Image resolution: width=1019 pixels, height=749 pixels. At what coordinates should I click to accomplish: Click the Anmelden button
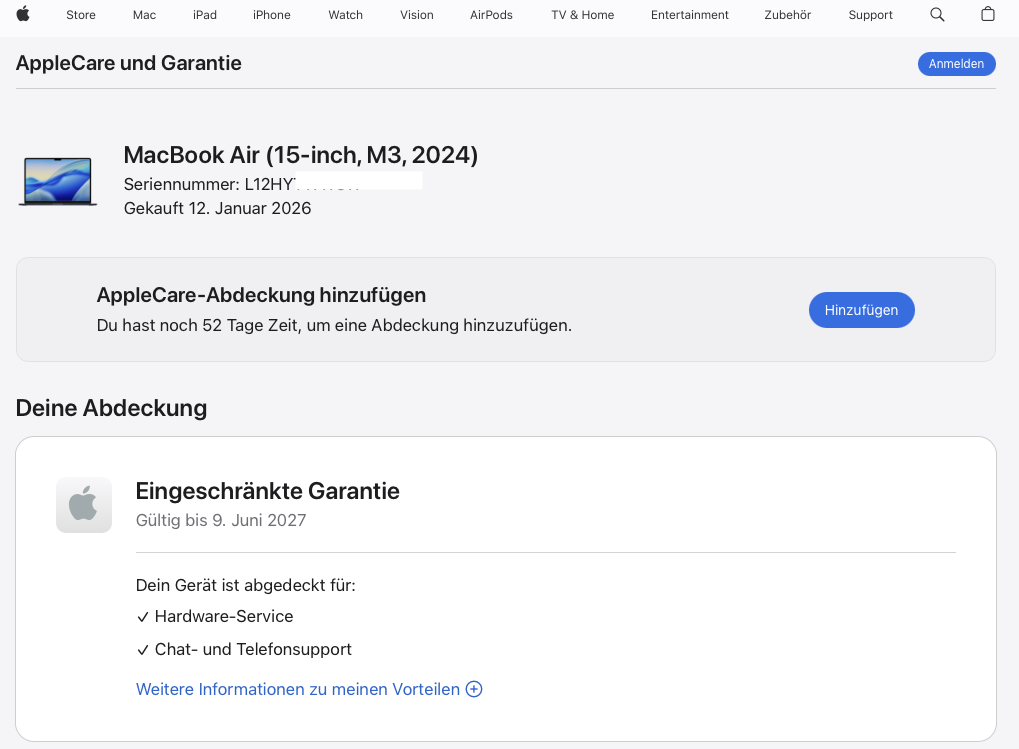[956, 64]
